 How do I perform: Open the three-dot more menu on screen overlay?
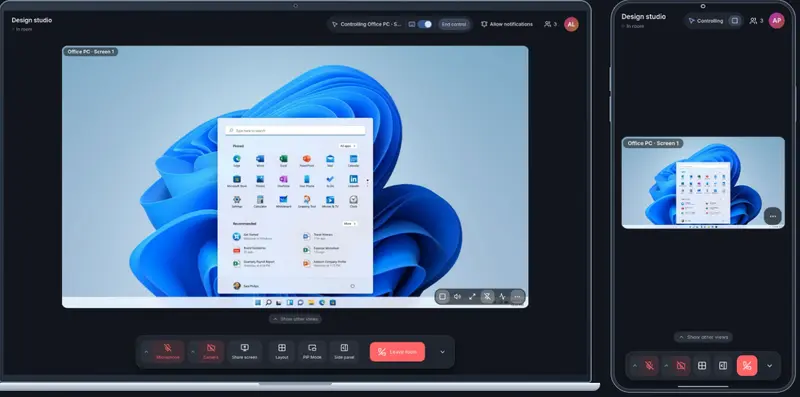click(x=517, y=296)
